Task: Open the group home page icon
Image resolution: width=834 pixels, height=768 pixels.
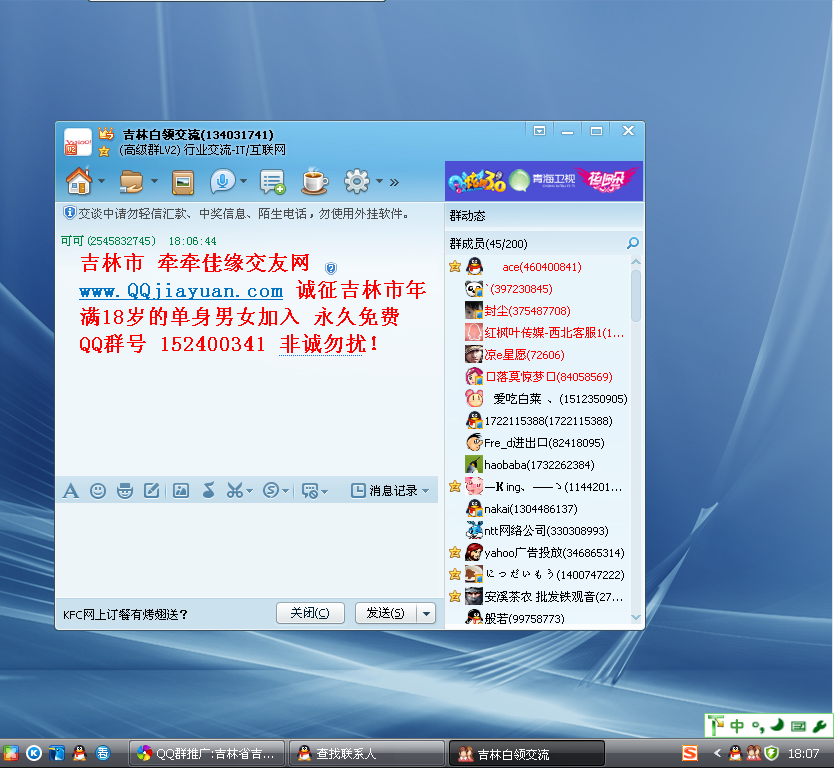Action: click(78, 181)
